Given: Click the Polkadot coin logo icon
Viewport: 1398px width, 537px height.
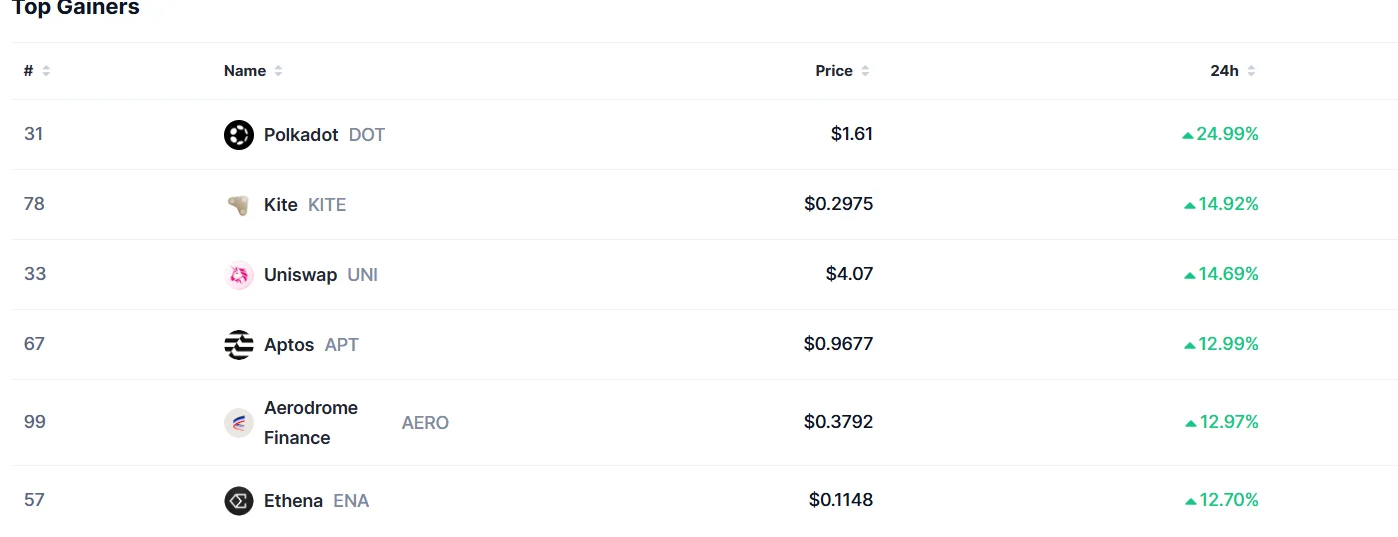Looking at the screenshot, I should coord(239,134).
